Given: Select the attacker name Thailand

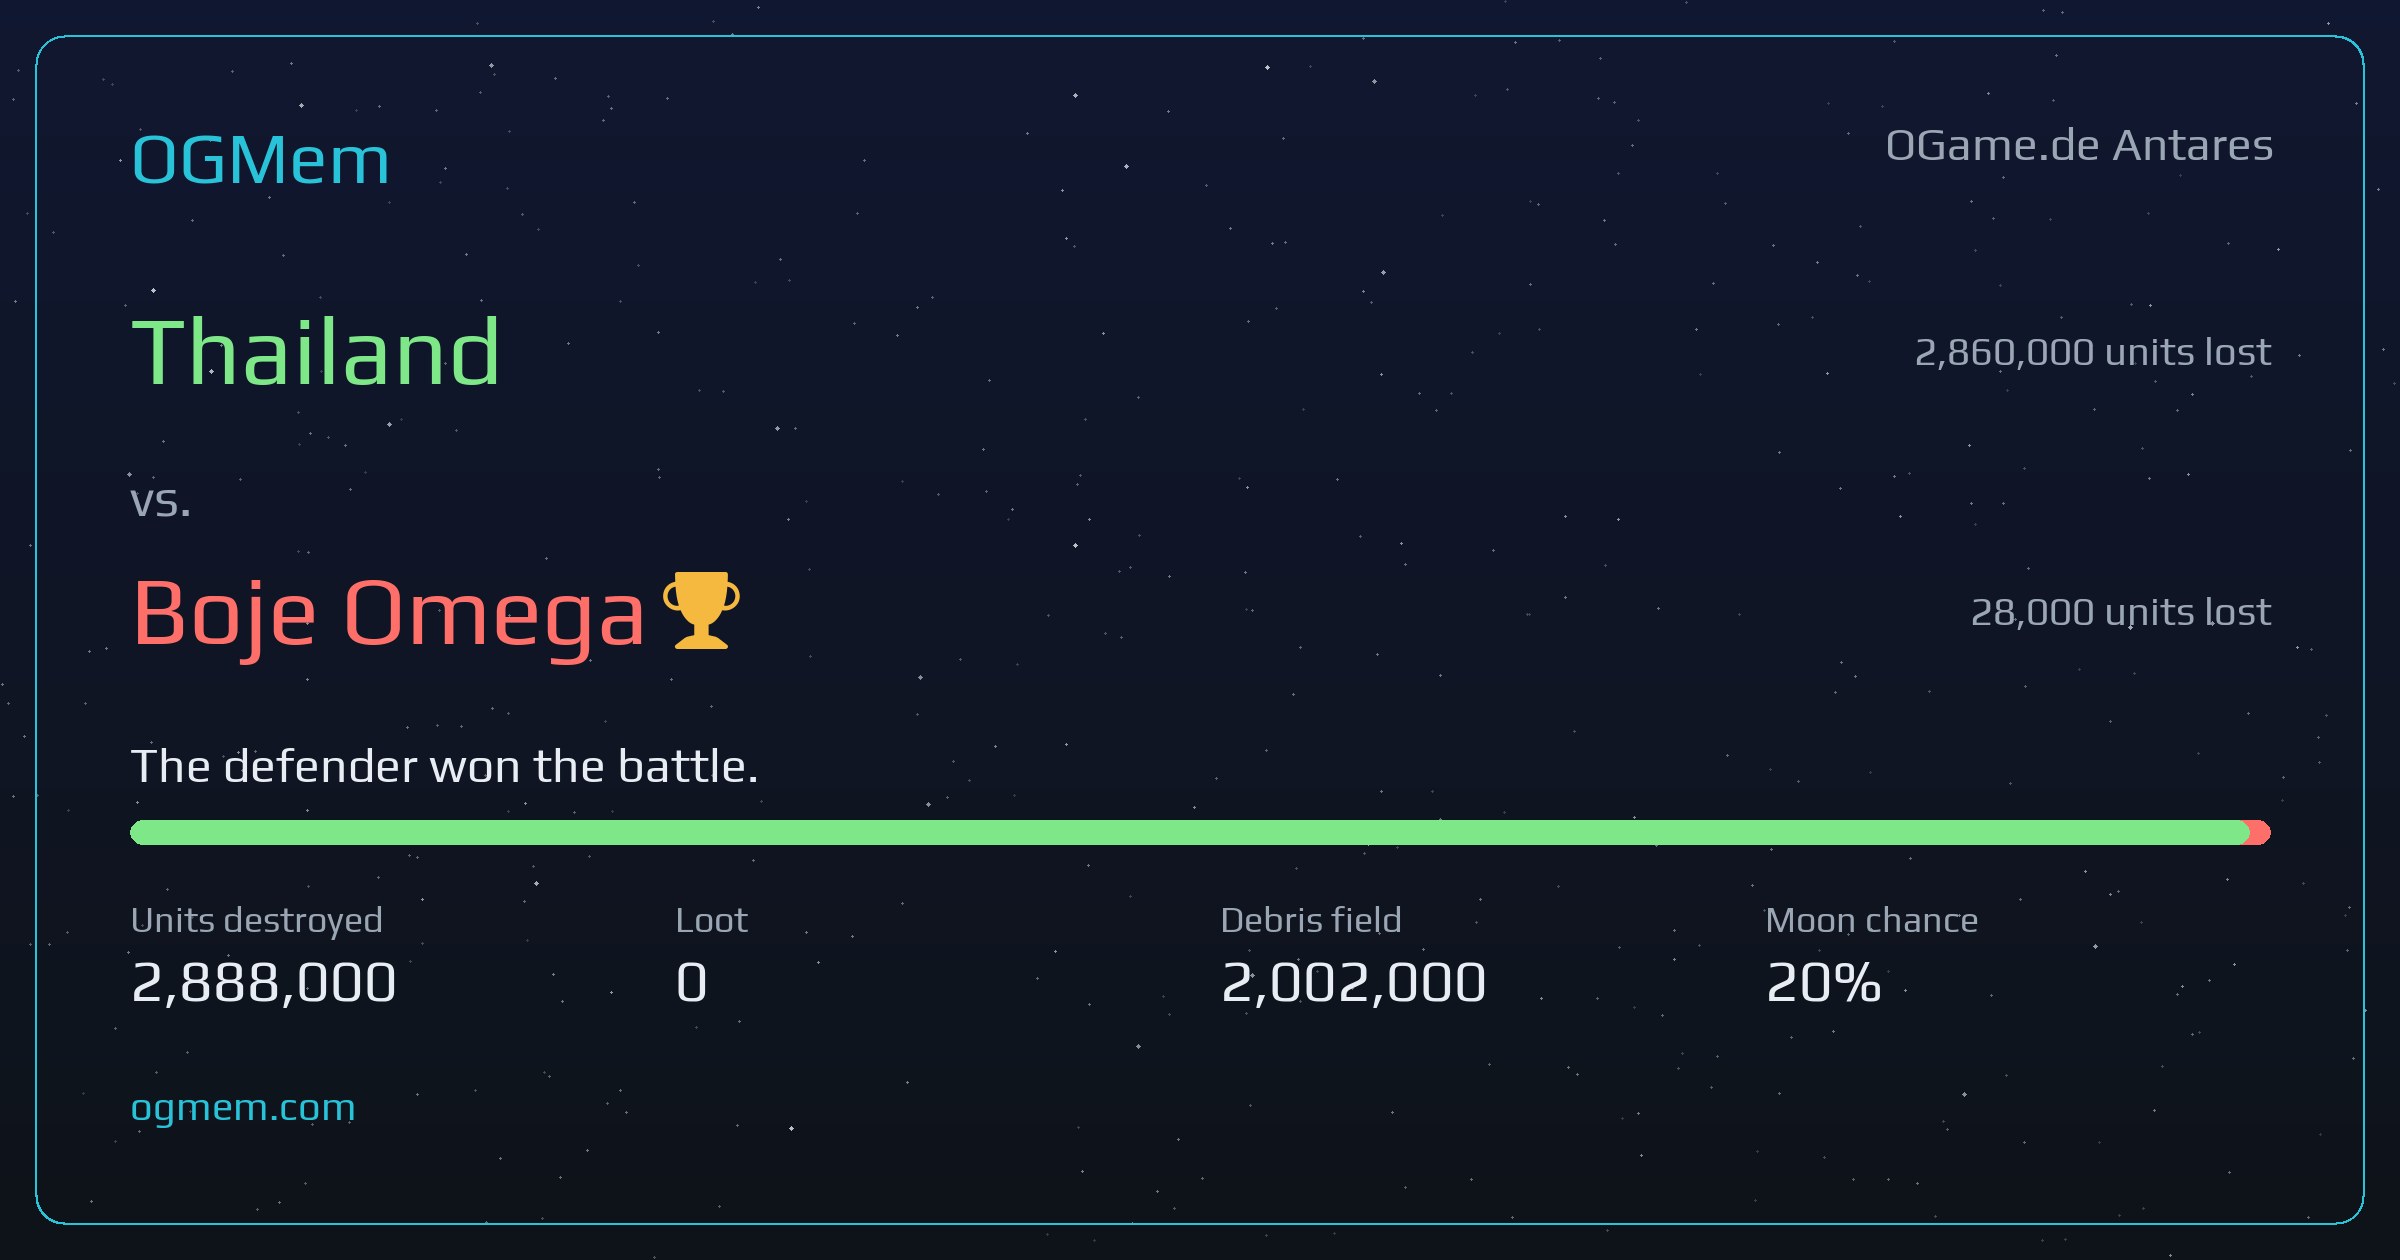Looking at the screenshot, I should pos(315,351).
